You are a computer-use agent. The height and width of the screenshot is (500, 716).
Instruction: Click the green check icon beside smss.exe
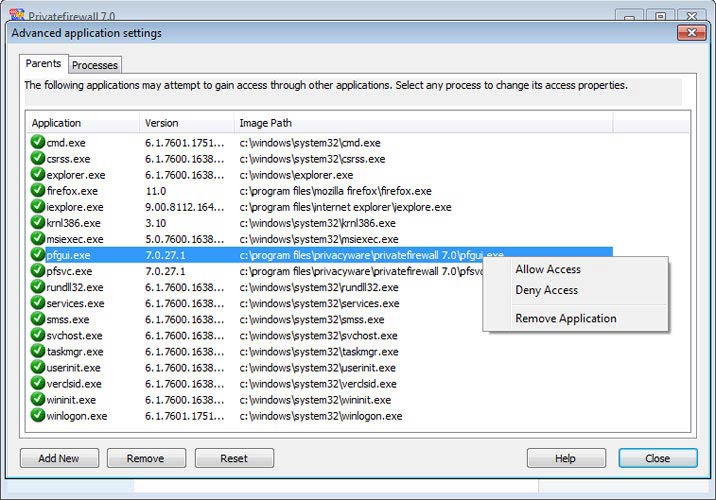coord(37,319)
